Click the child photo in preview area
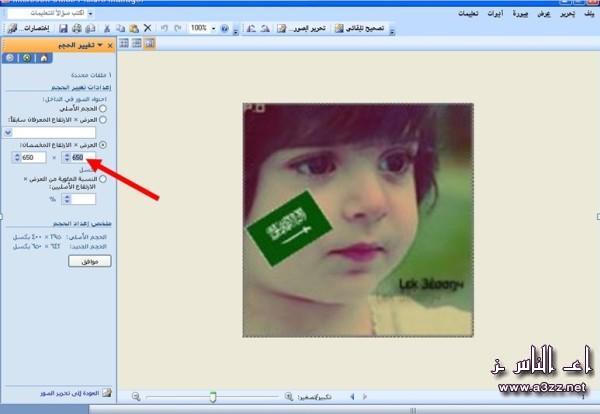This screenshot has width=600, height=414. [x=358, y=220]
